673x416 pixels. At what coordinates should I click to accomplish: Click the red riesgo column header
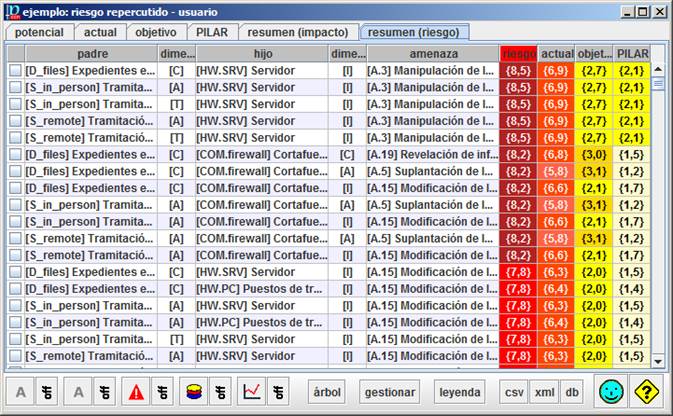point(518,53)
